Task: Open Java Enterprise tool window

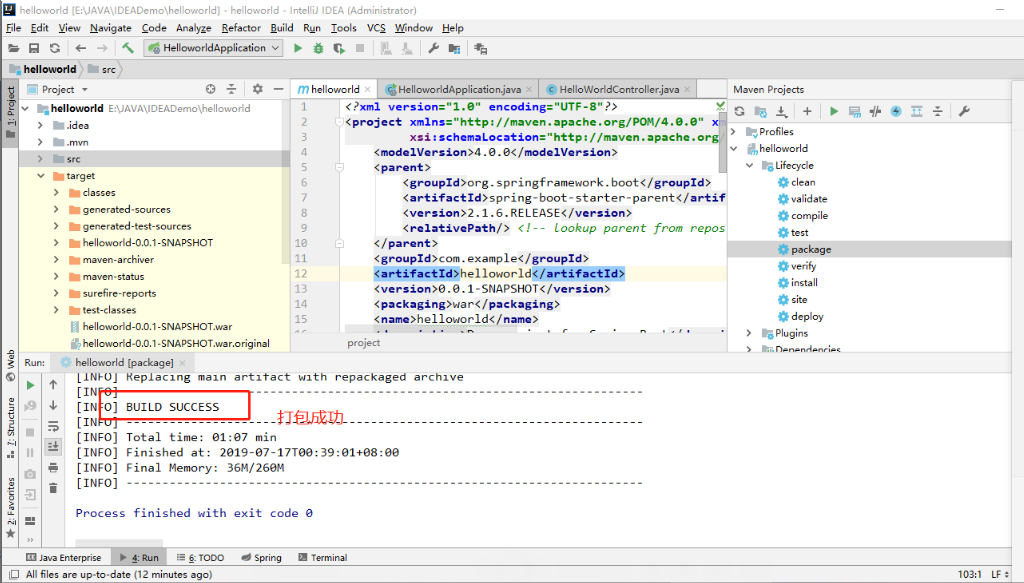Action: [x=63, y=558]
